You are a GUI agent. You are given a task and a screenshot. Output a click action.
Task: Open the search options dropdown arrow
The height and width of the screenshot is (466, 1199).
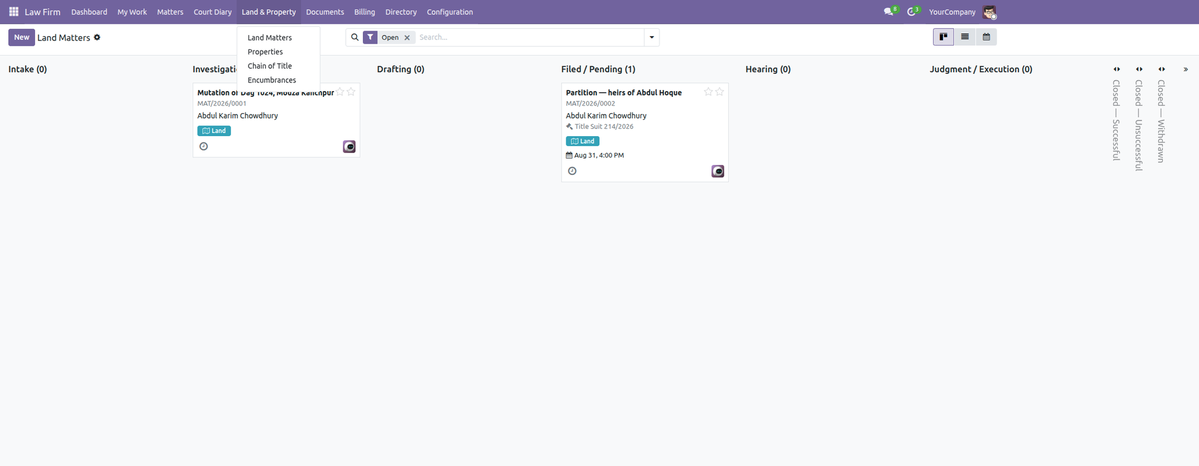click(651, 37)
